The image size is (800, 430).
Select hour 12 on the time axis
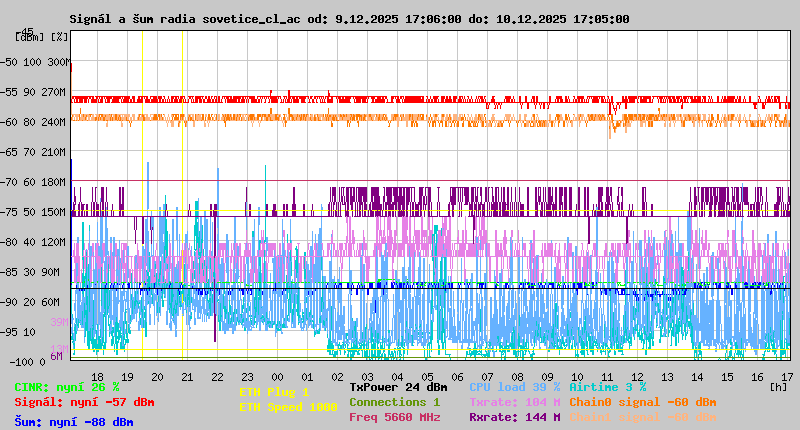click(651, 377)
